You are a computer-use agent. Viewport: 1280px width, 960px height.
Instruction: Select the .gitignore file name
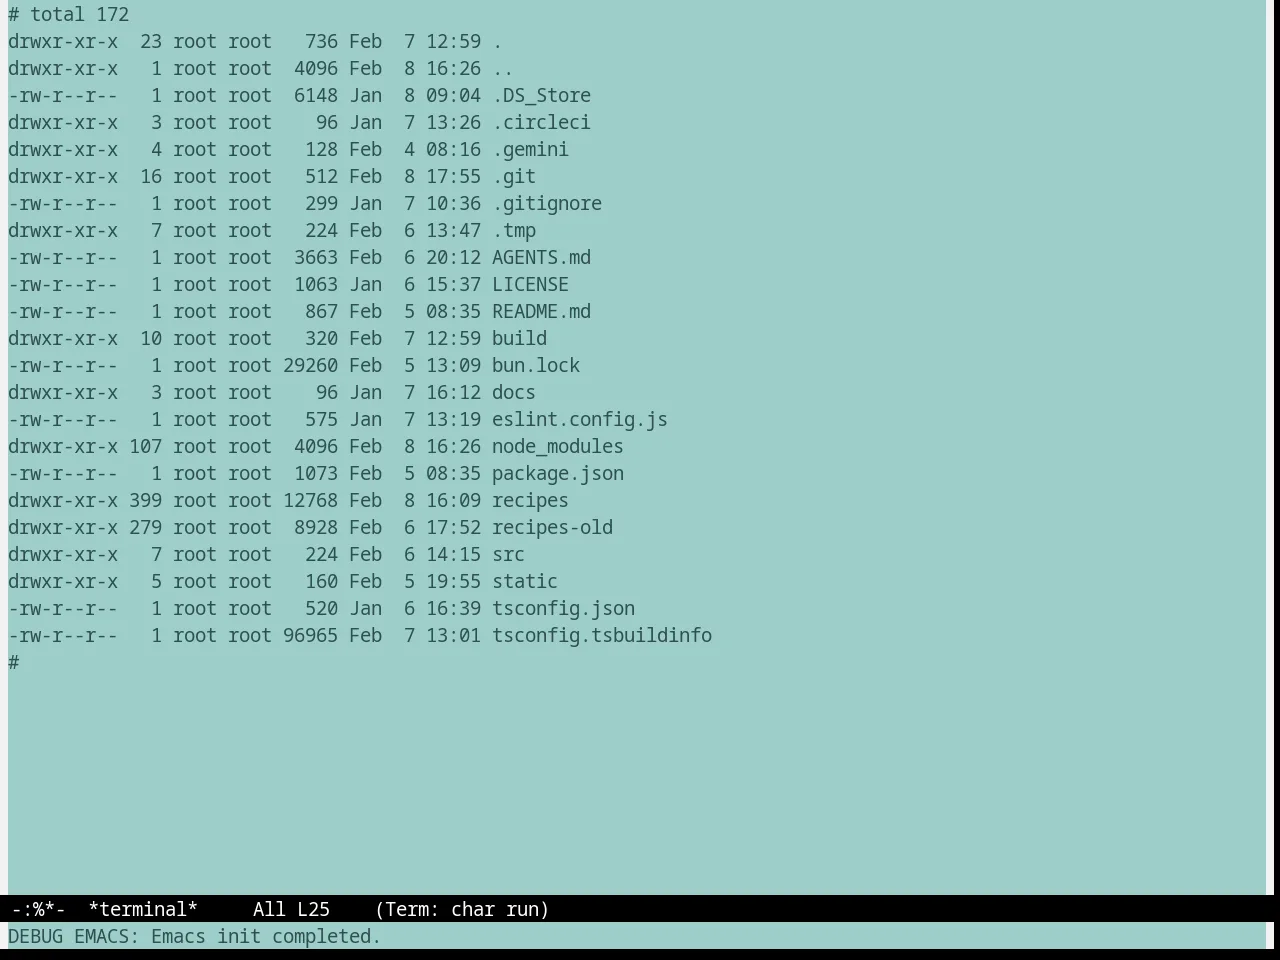547,203
